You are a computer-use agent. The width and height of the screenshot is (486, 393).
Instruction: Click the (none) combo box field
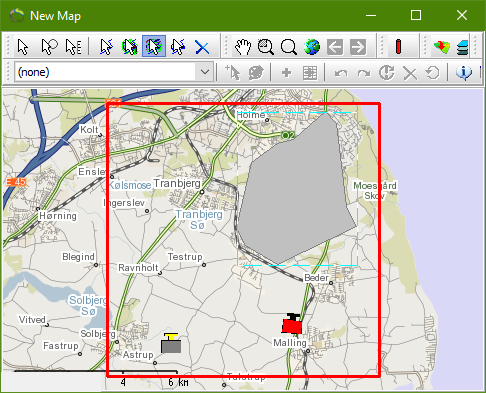click(x=114, y=72)
